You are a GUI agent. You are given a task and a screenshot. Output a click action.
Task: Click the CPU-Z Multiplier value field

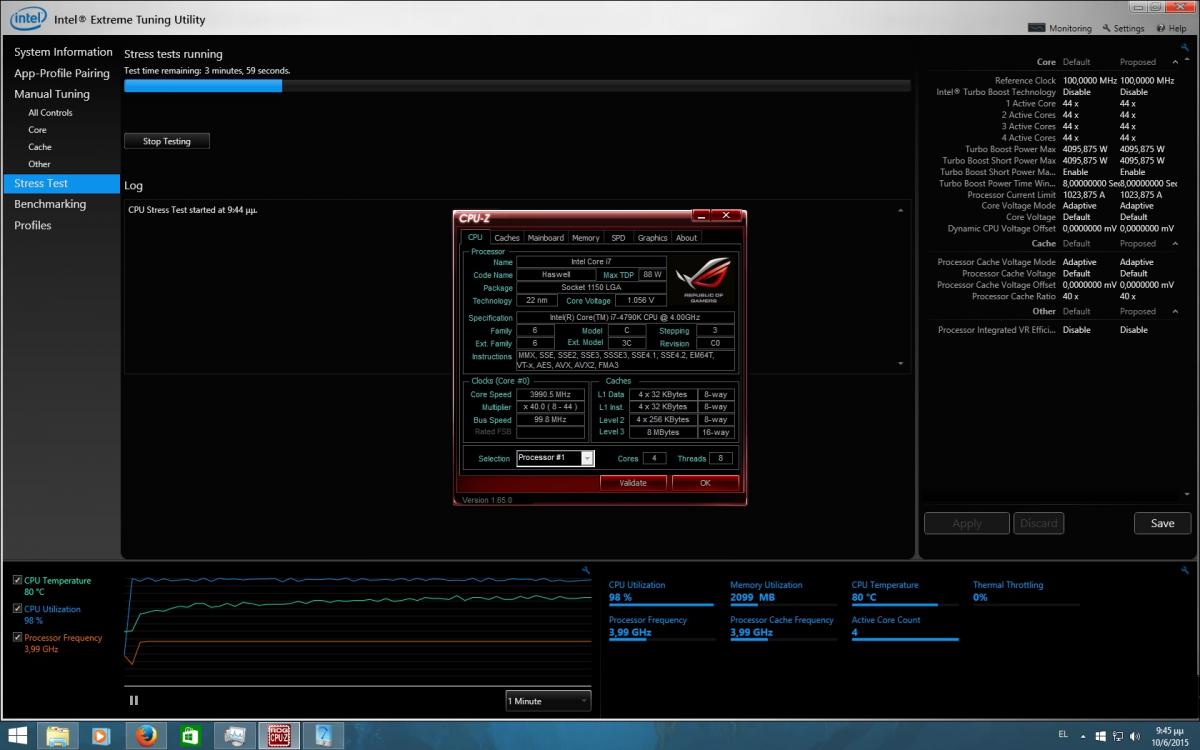[x=551, y=407]
